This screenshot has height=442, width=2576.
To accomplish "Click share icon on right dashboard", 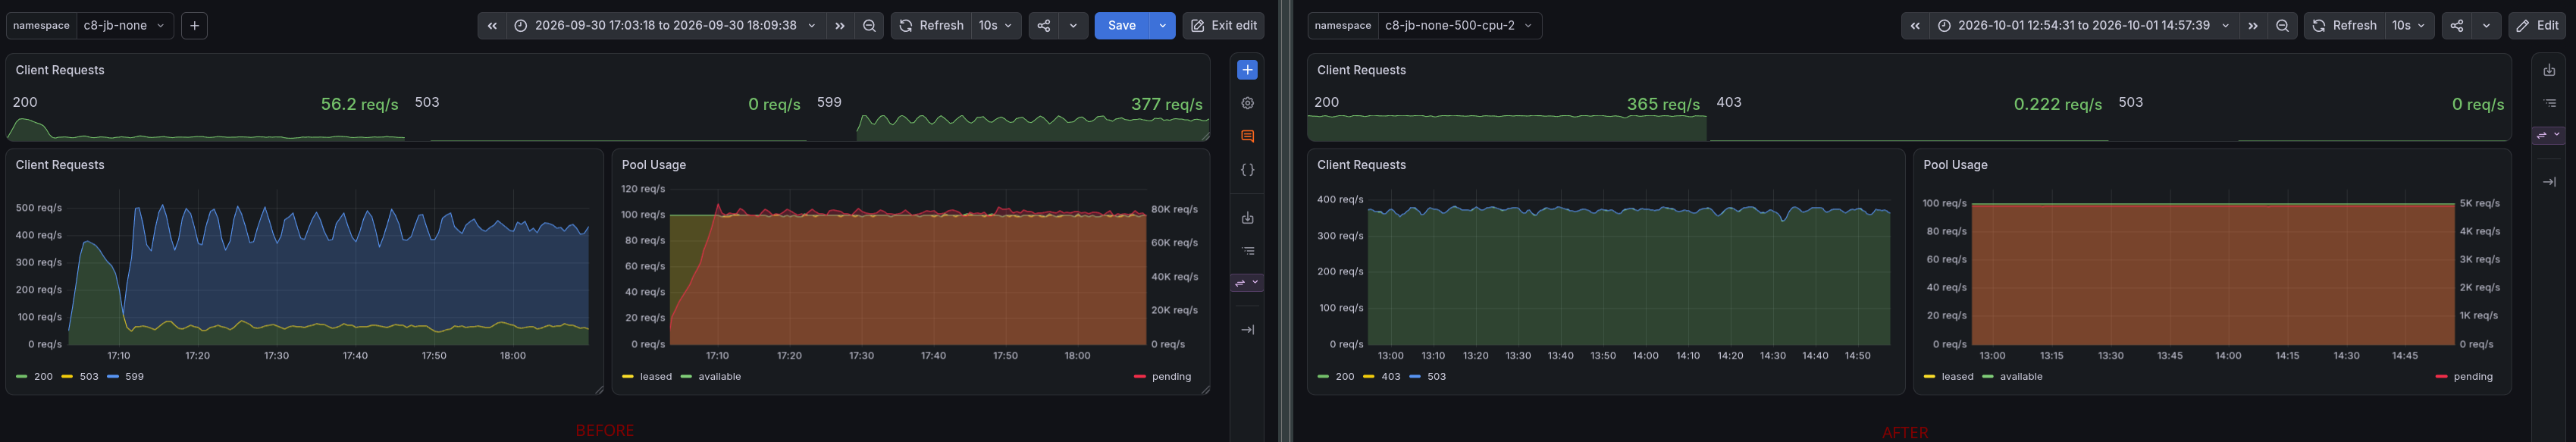I will [x=2457, y=26].
